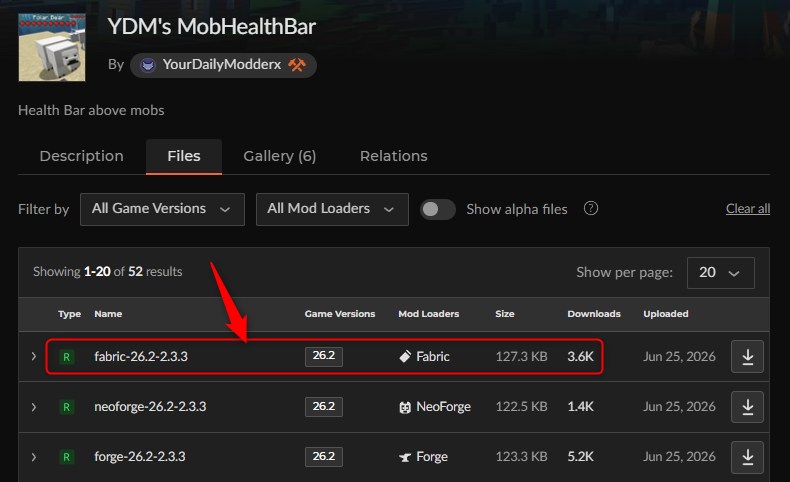Open the alpha files help question mark
This screenshot has height=482, width=790.
(x=590, y=208)
